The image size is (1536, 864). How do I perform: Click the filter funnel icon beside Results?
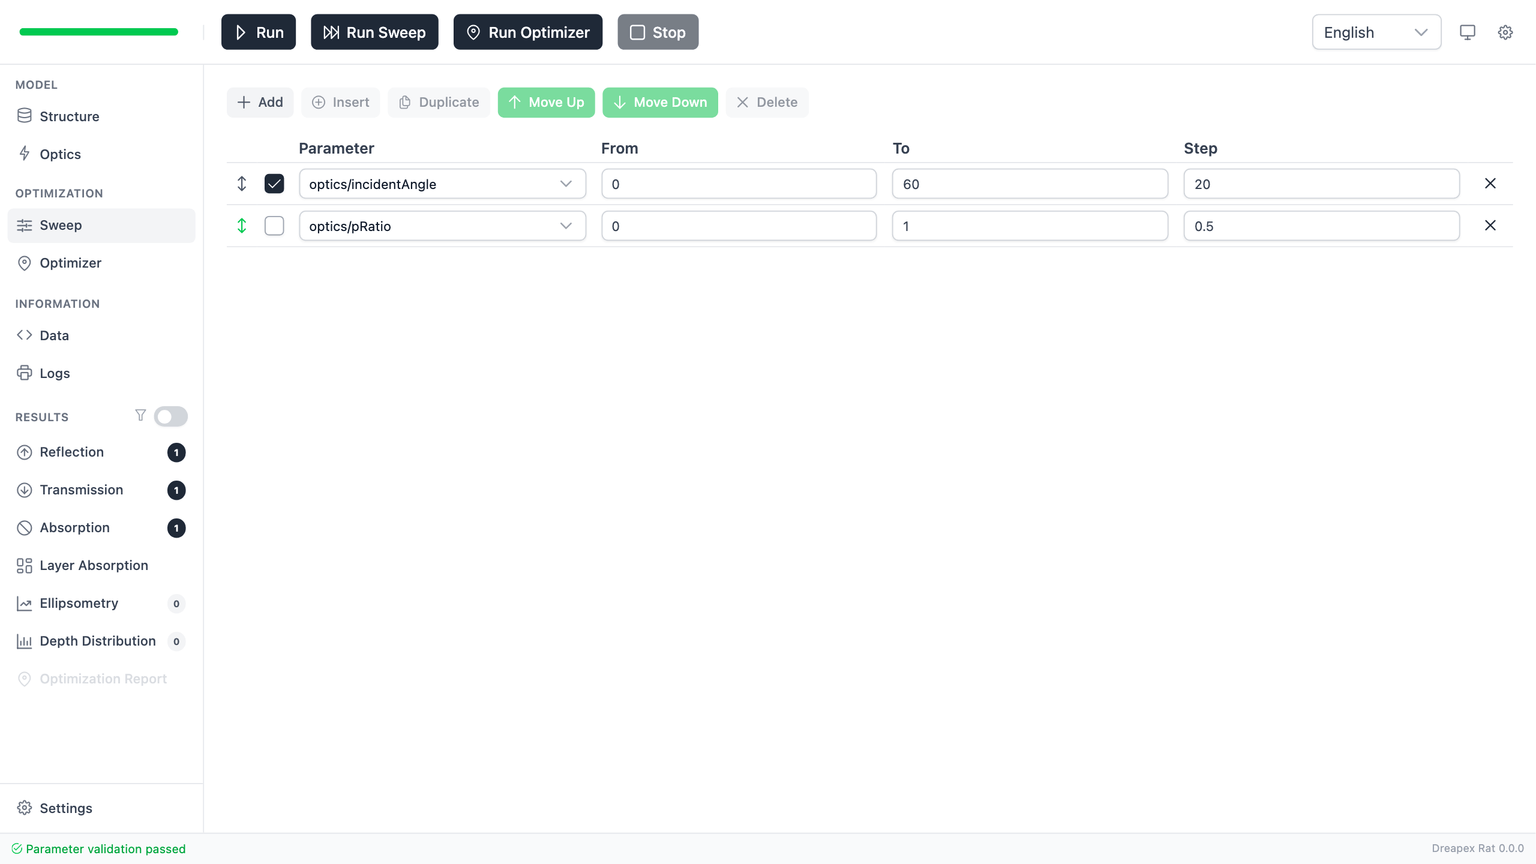pos(140,416)
